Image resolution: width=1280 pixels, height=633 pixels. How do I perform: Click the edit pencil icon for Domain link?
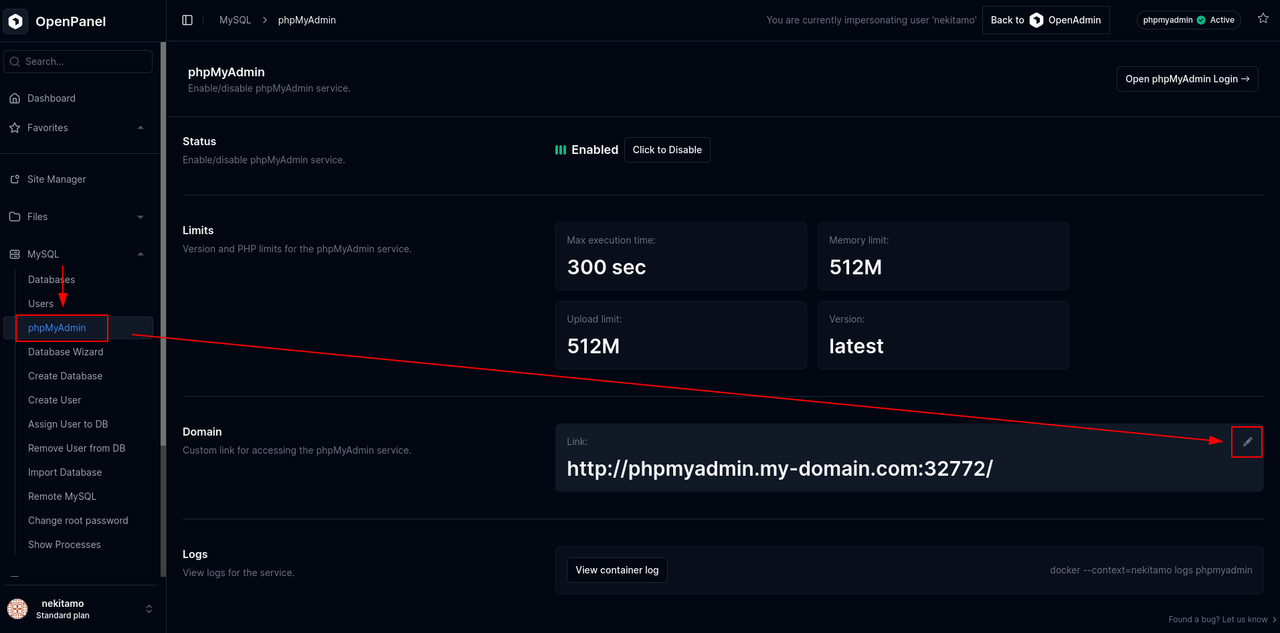click(1247, 441)
